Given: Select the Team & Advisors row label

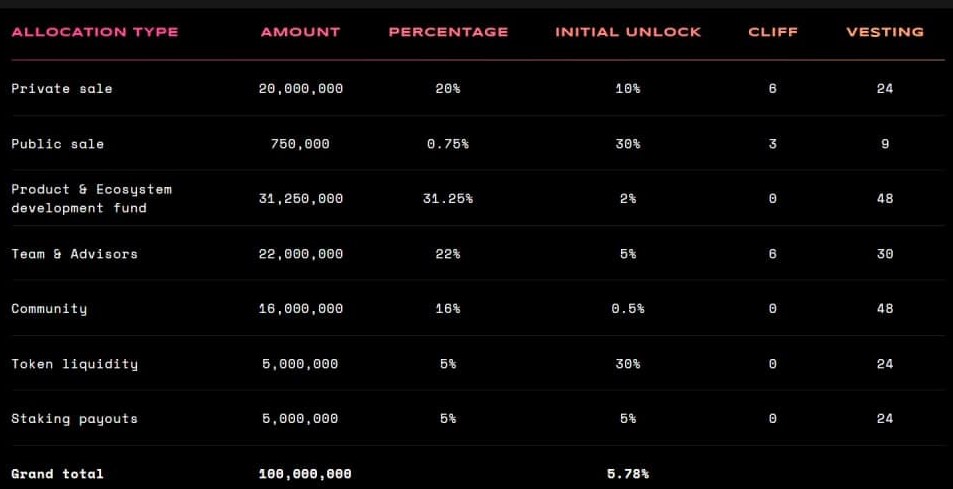Looking at the screenshot, I should (74, 254).
